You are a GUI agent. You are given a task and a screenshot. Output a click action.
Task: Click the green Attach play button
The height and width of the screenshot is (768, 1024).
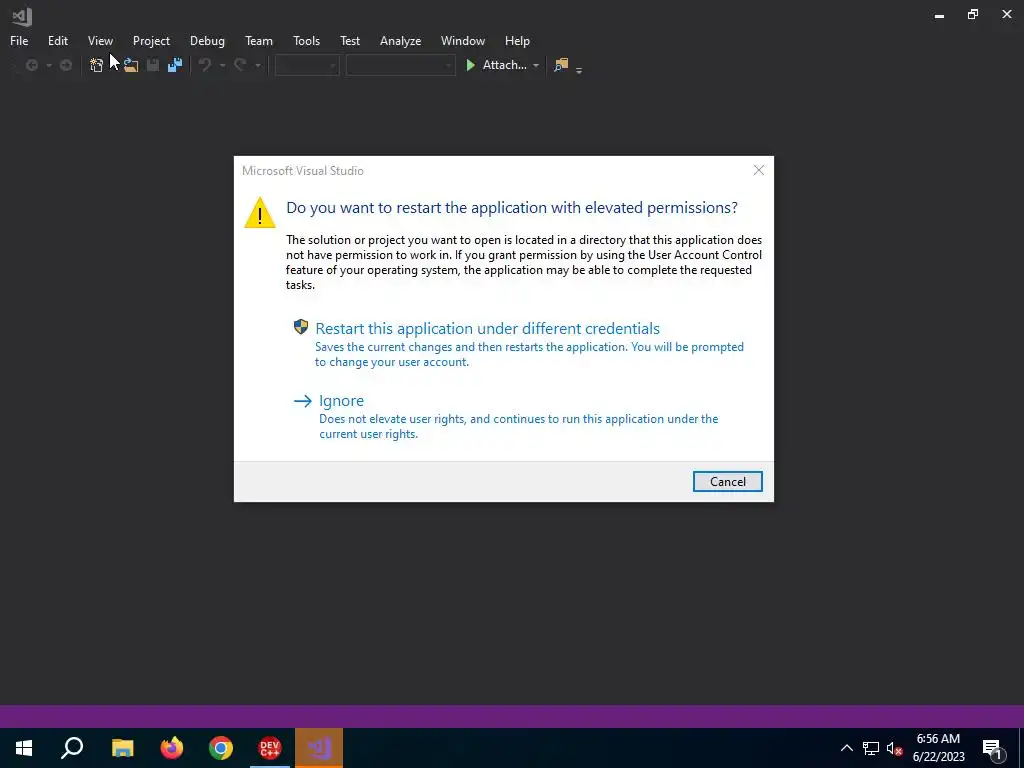click(x=470, y=65)
